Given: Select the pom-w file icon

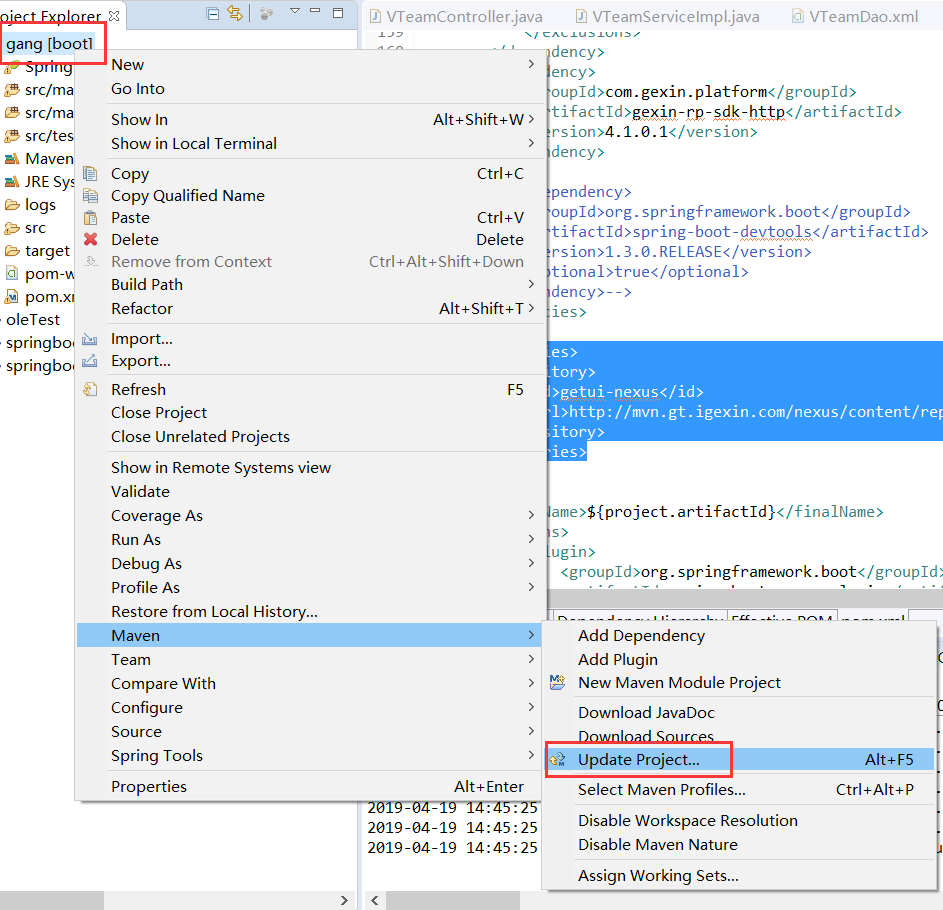Looking at the screenshot, I should (x=12, y=274).
